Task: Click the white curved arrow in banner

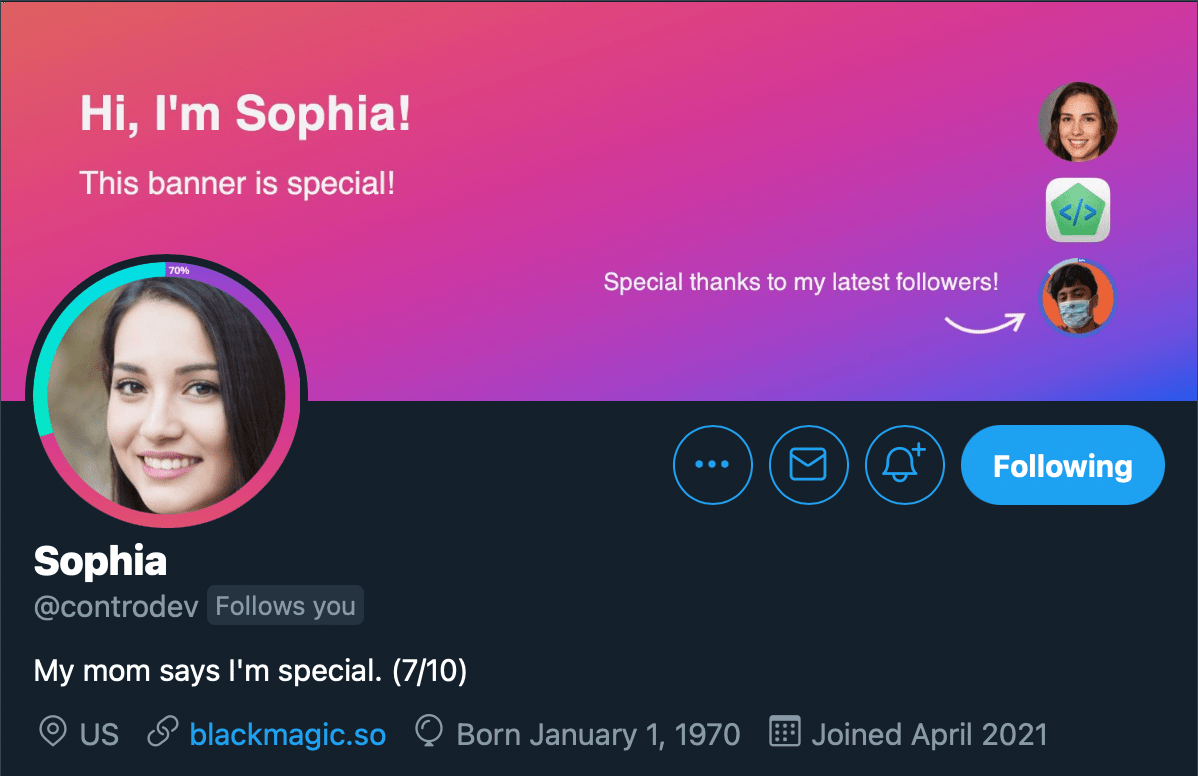Action: coord(984,323)
